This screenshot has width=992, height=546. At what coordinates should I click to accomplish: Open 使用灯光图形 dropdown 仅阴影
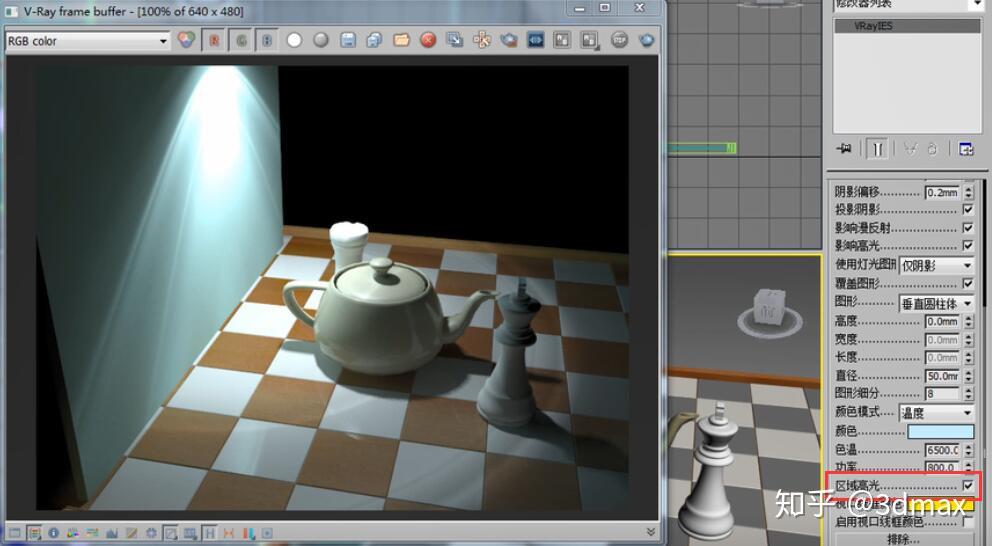(937, 266)
